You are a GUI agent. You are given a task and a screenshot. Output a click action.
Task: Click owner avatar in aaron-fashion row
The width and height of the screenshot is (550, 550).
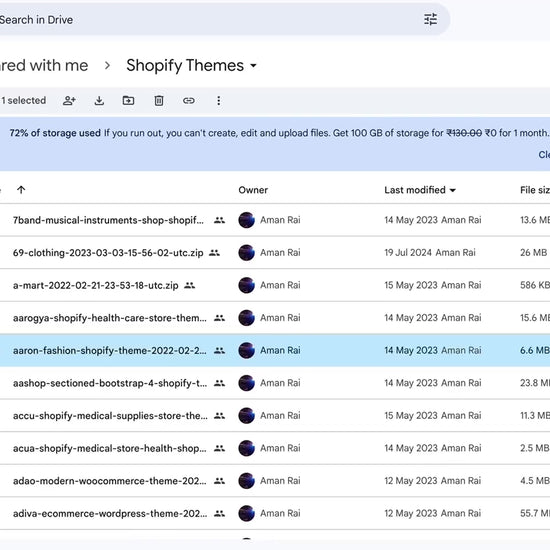[247, 350]
